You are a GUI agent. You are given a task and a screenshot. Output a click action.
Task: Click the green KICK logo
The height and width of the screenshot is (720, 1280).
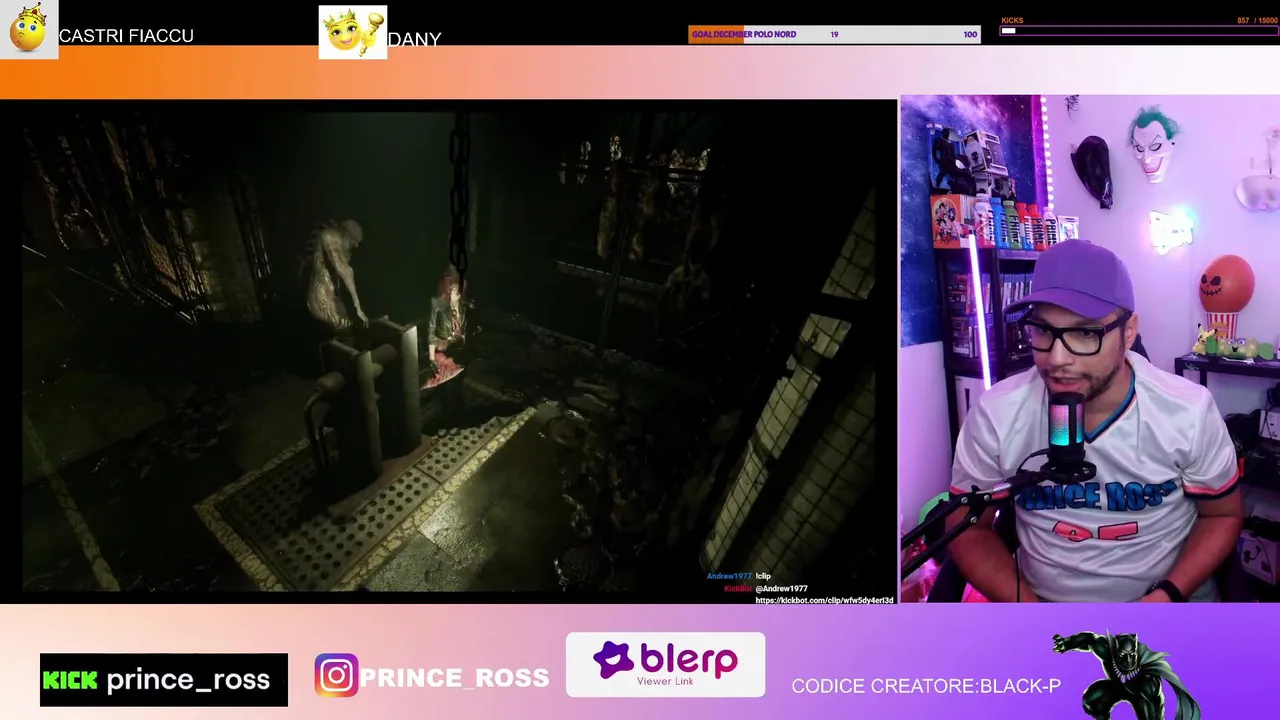pos(70,681)
